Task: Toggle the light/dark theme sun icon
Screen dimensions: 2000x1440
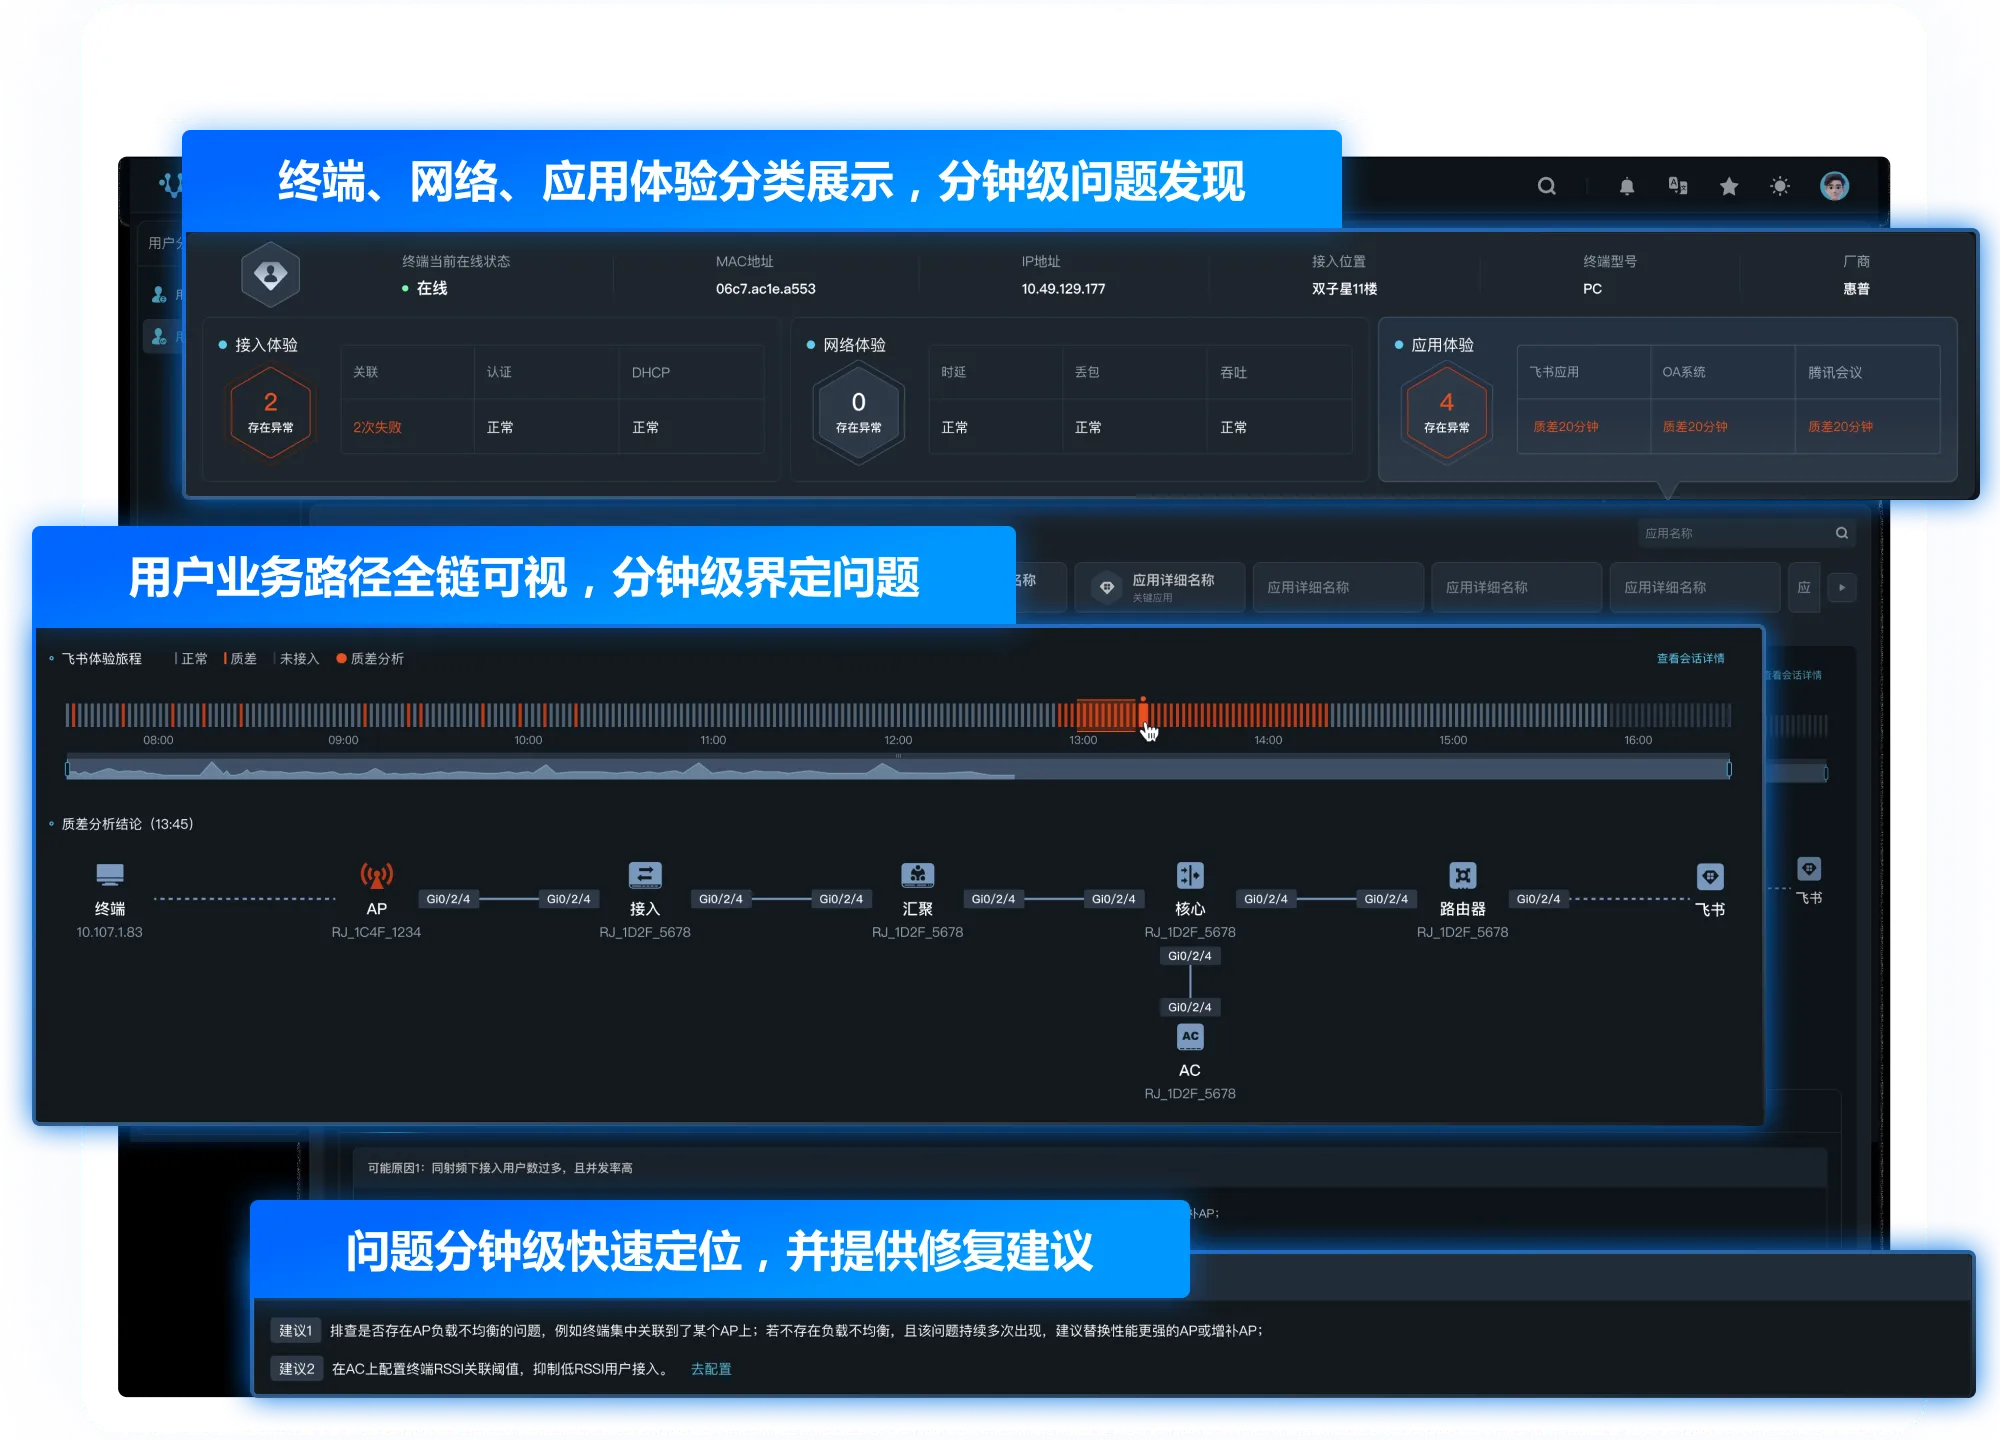Action: tap(1780, 186)
